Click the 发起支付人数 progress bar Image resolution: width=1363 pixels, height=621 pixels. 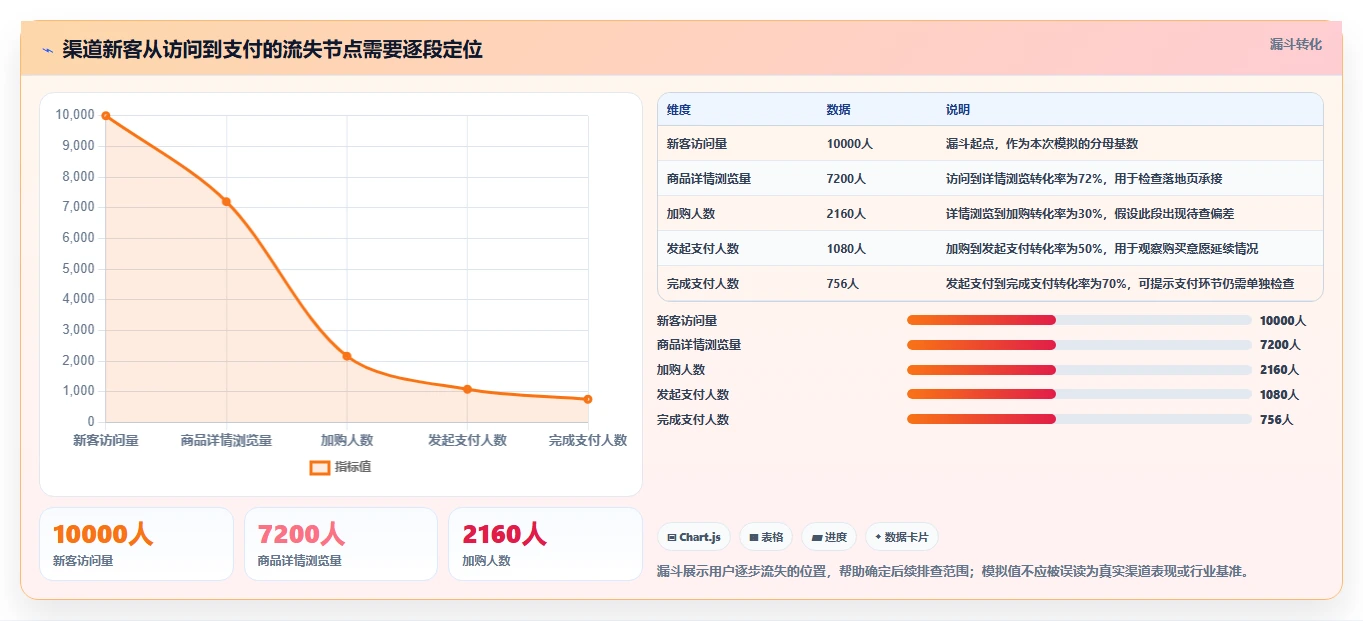point(1079,394)
